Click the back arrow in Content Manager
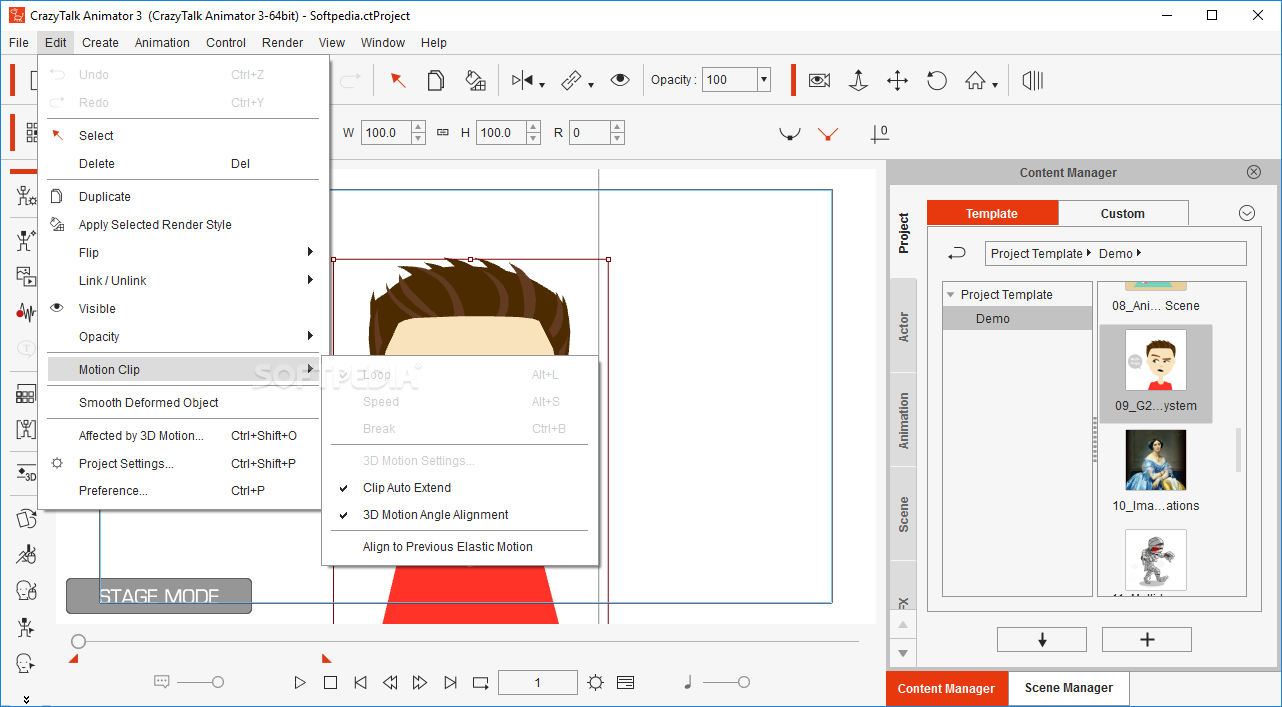 tap(957, 254)
